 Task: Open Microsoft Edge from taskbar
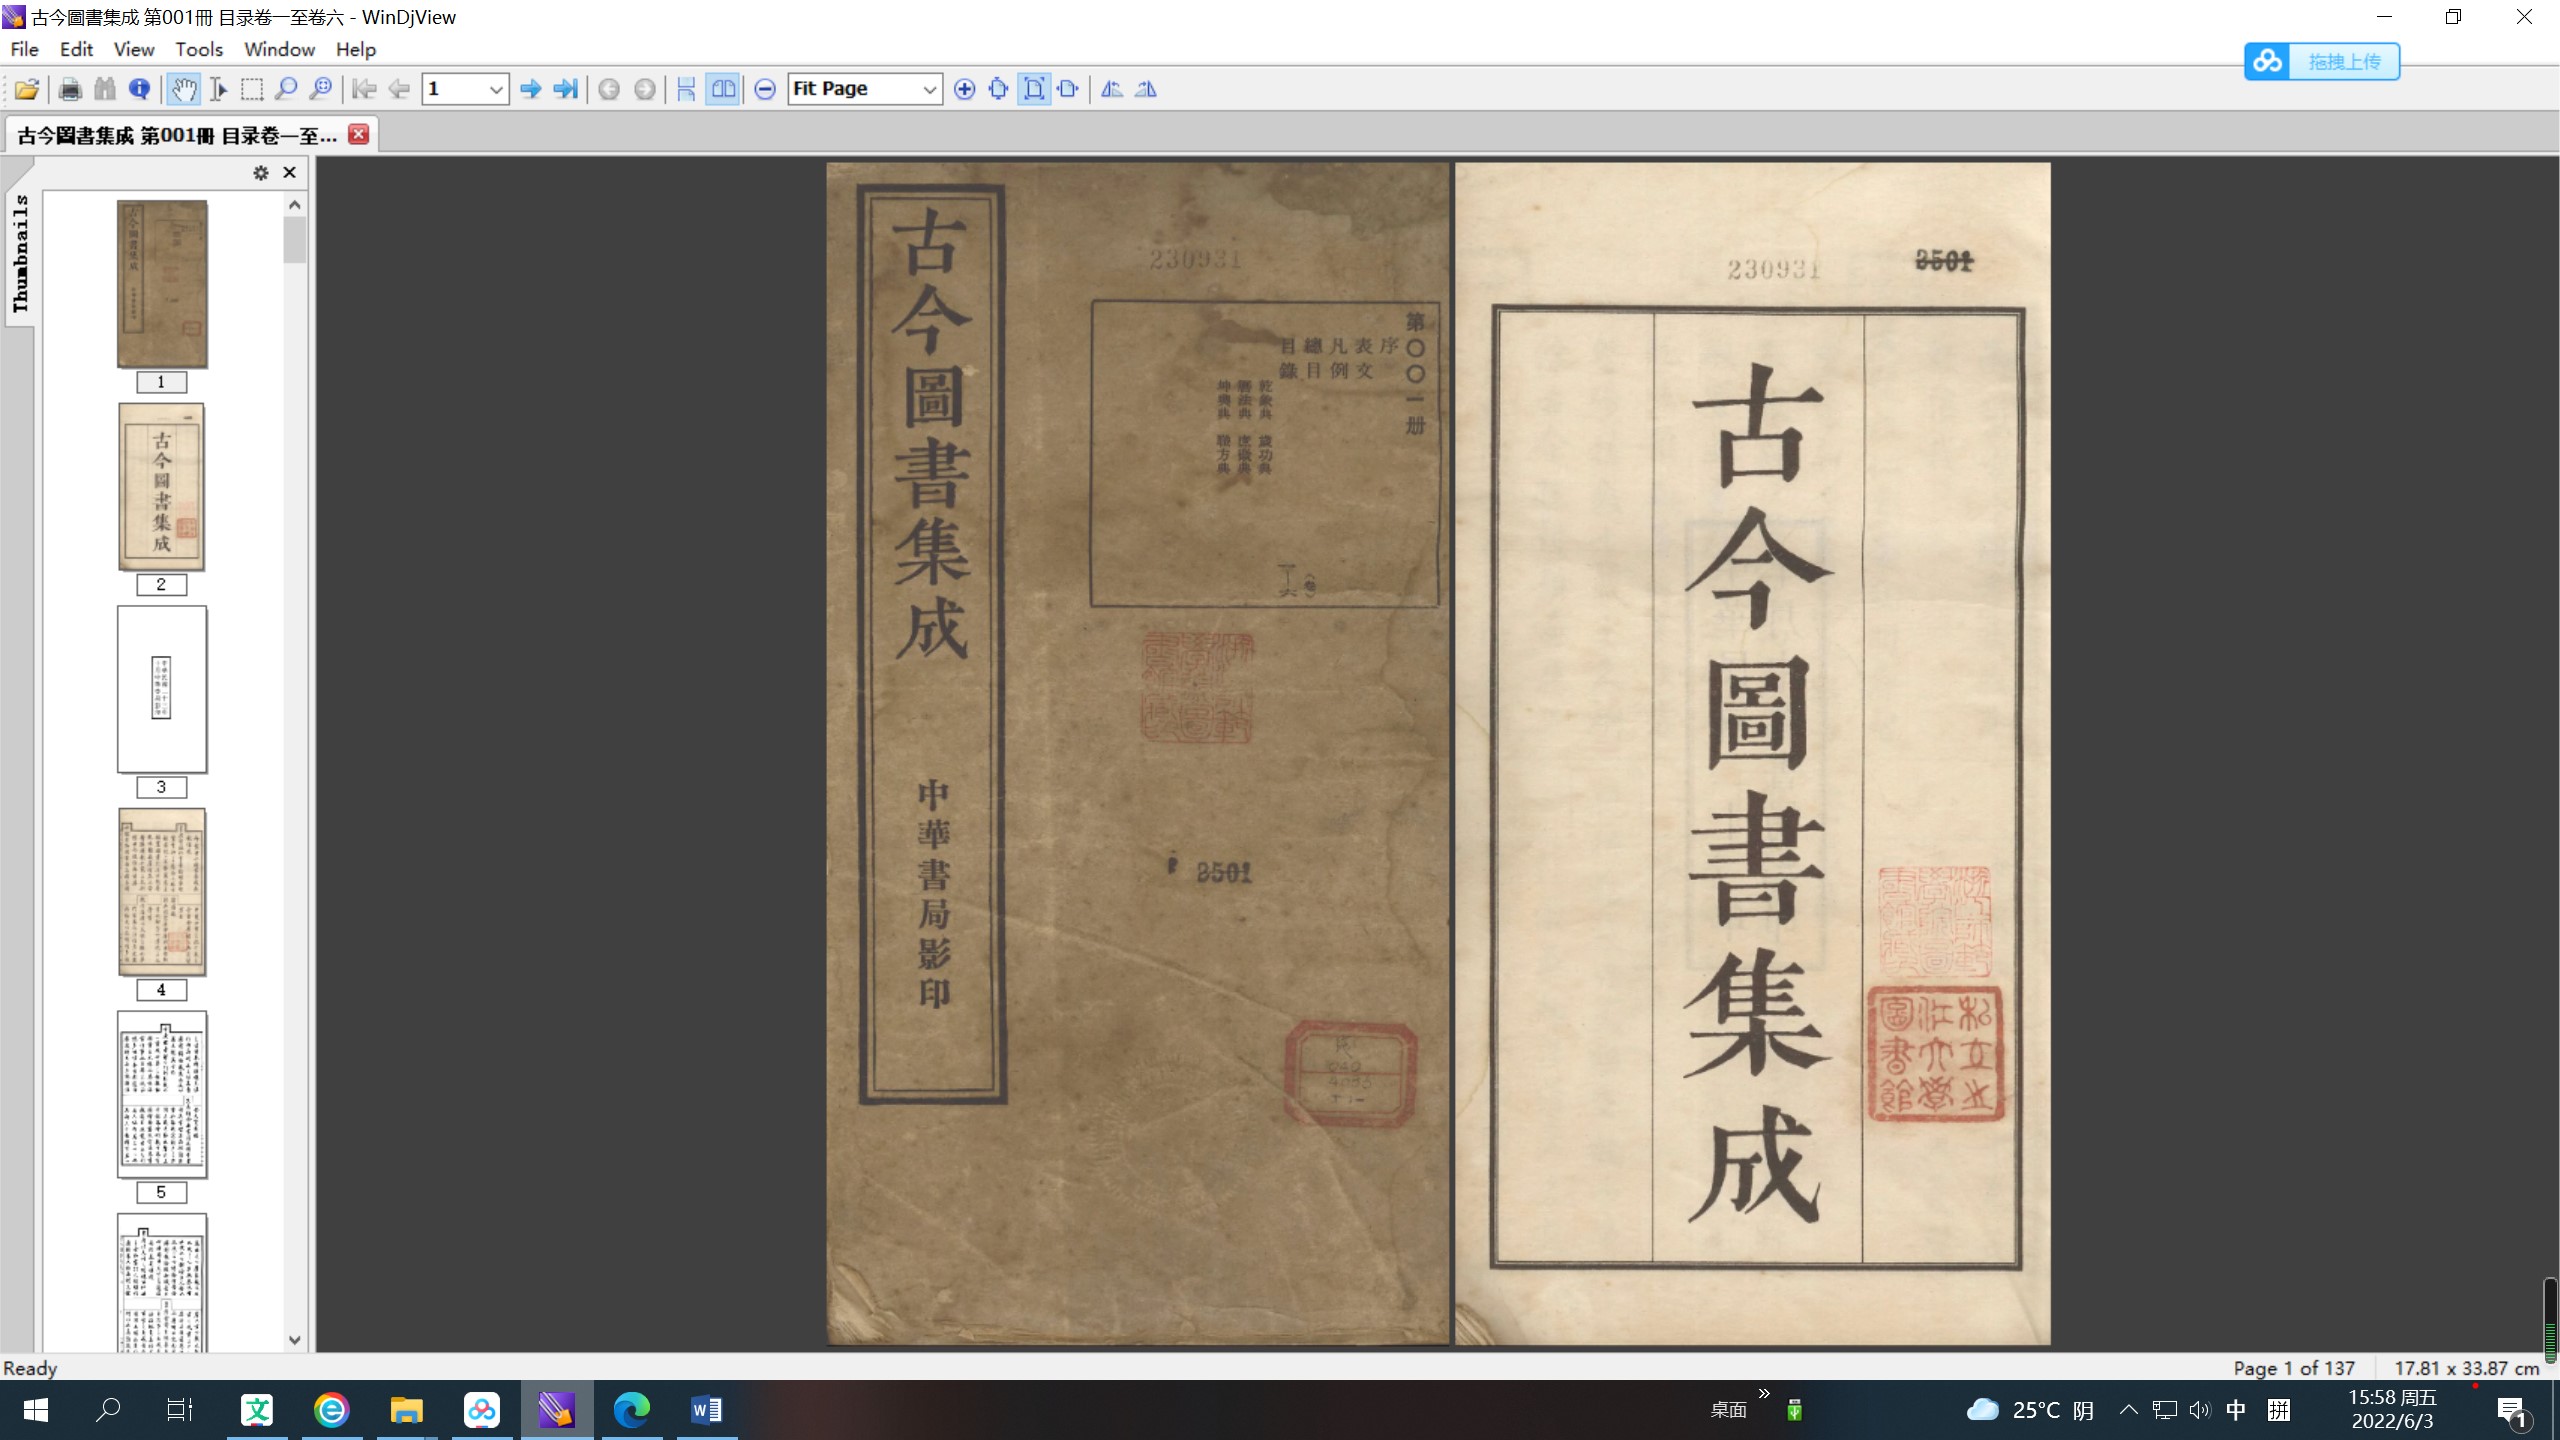pos(632,1410)
